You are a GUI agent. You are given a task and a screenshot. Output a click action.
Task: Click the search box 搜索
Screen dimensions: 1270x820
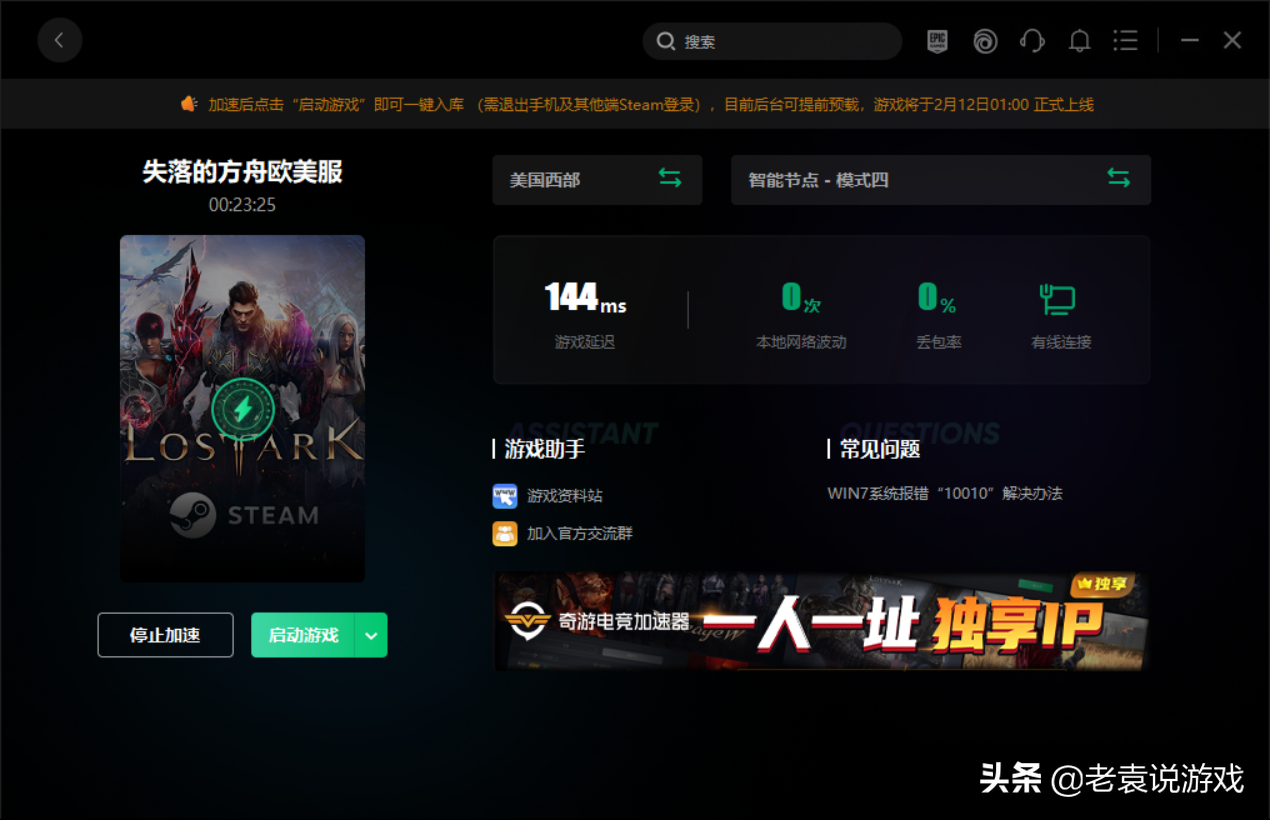click(x=780, y=42)
